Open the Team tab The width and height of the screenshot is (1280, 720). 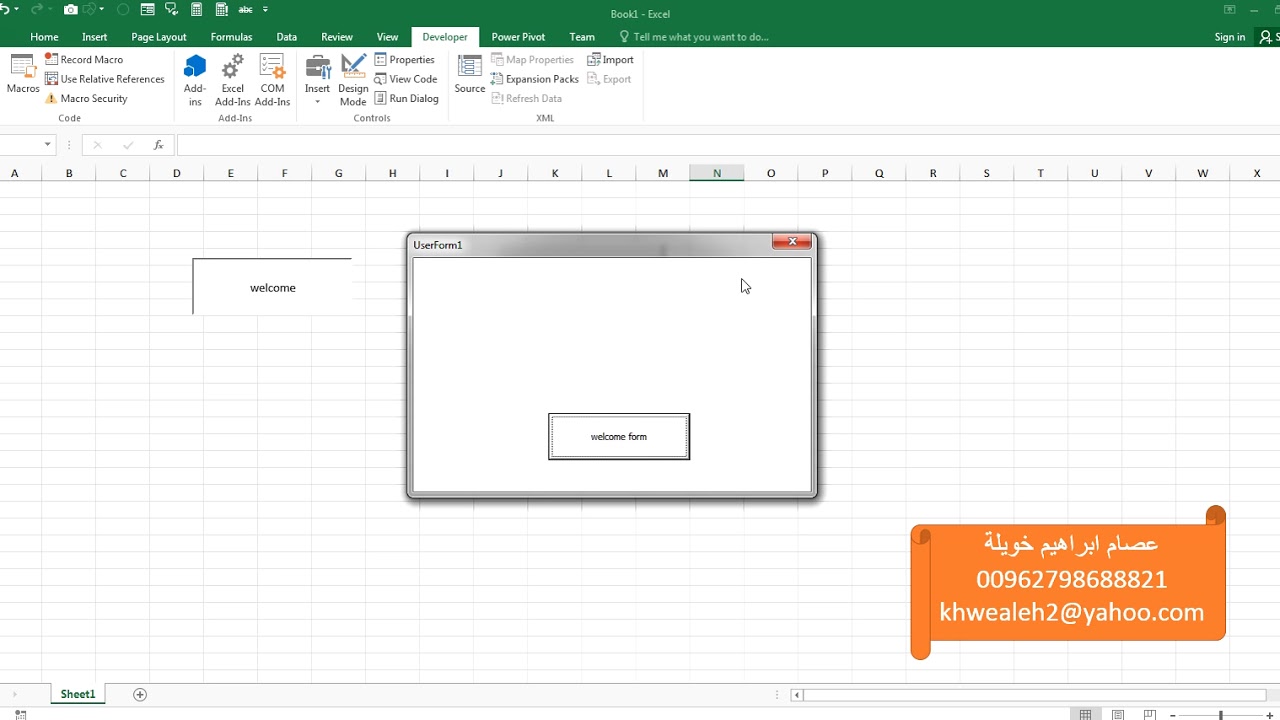[x=582, y=37]
